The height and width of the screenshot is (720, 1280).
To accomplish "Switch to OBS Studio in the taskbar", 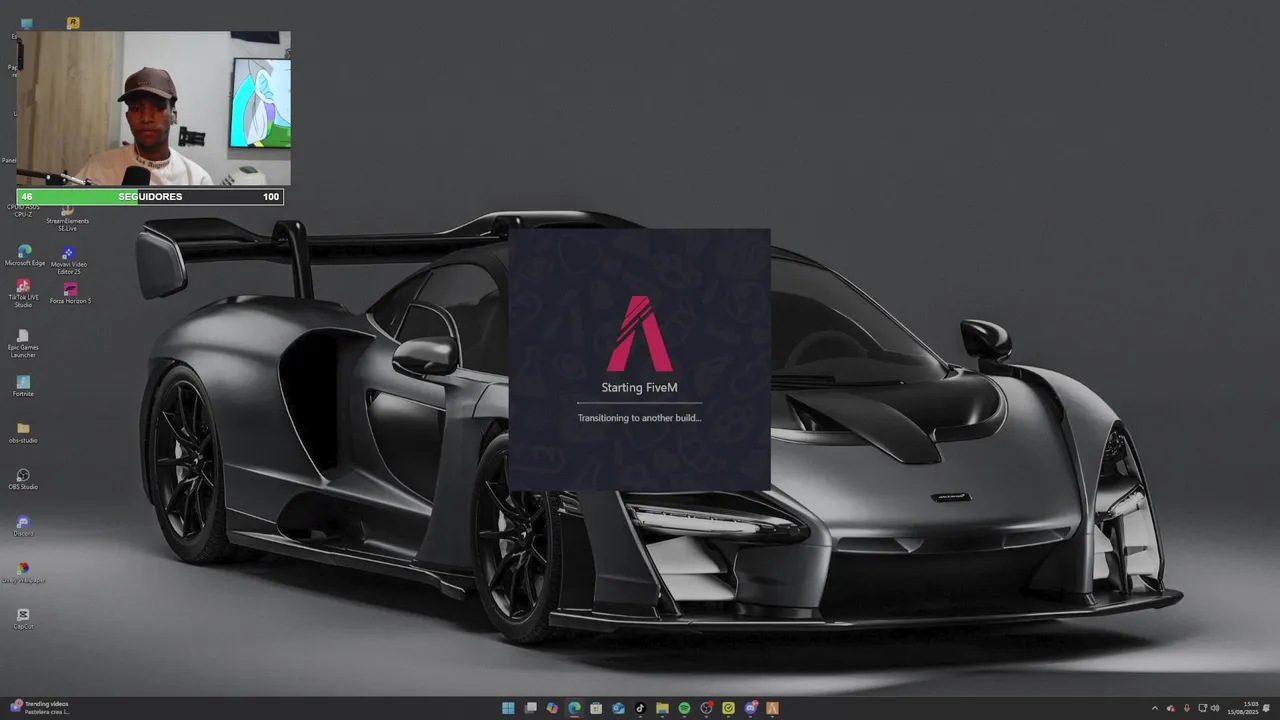I will (706, 708).
